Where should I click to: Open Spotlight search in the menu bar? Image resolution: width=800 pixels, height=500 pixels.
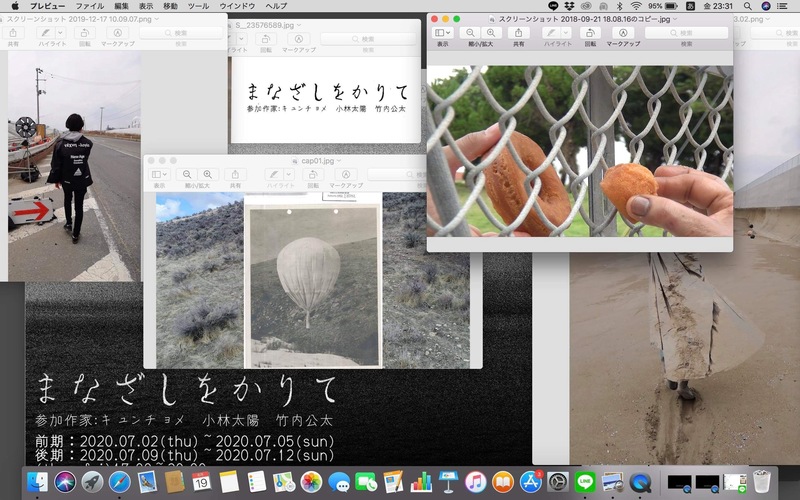pyautogui.click(x=747, y=6)
